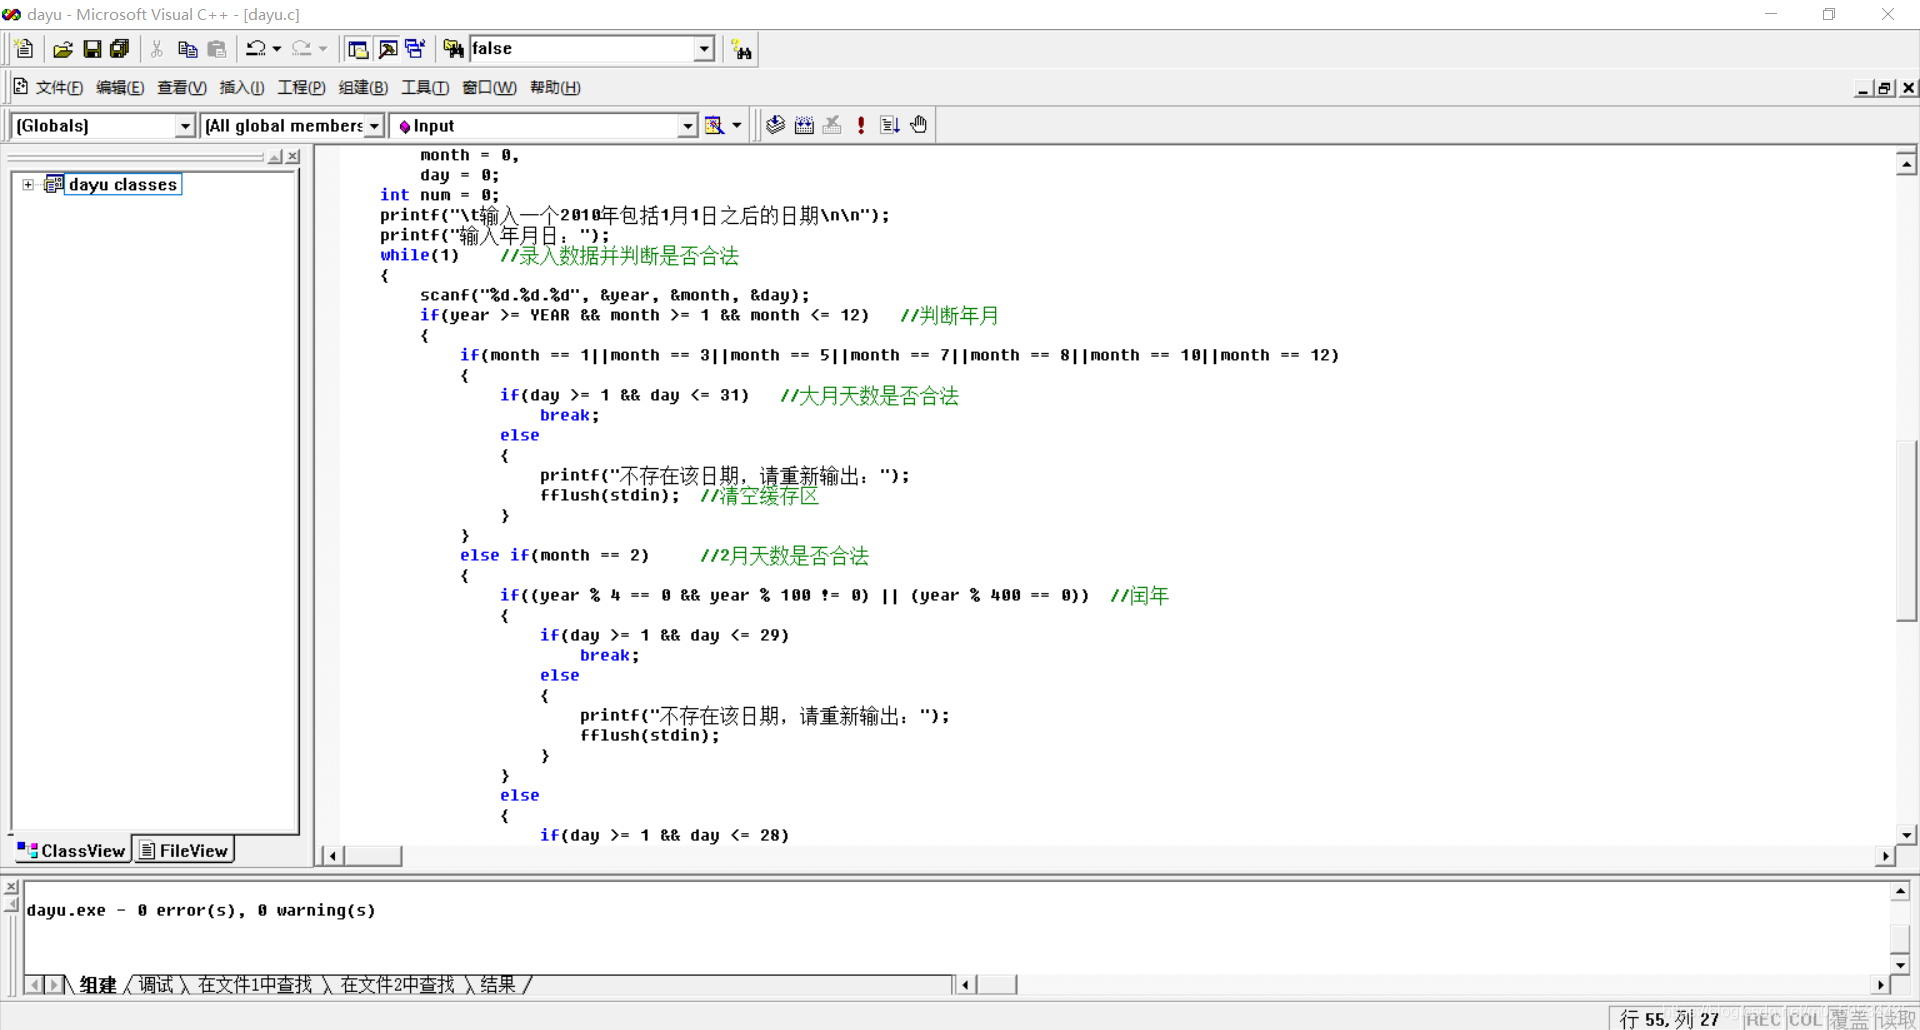The width and height of the screenshot is (1920, 1030).
Task: Open the 帮助(H) menu
Action: pos(555,88)
